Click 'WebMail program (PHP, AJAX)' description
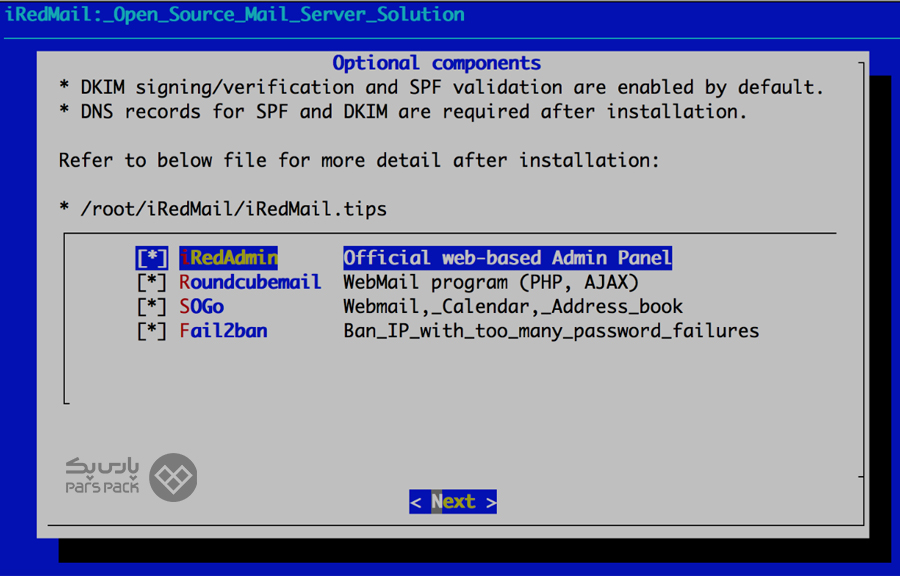This screenshot has width=900, height=576. pos(491,282)
